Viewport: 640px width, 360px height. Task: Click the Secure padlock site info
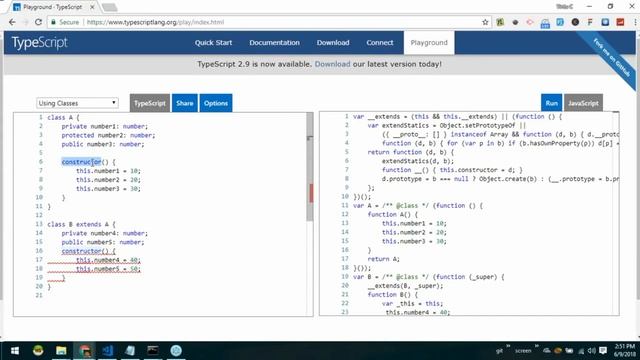click(64, 22)
